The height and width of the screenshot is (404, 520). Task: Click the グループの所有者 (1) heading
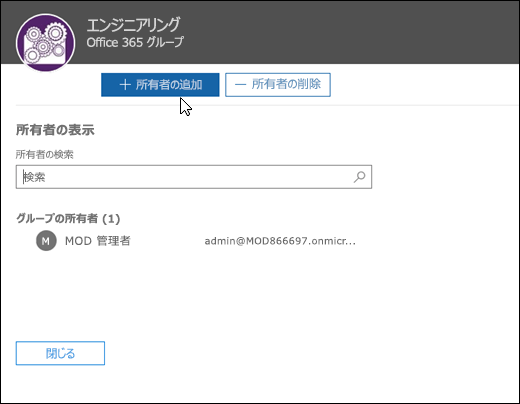point(68,218)
